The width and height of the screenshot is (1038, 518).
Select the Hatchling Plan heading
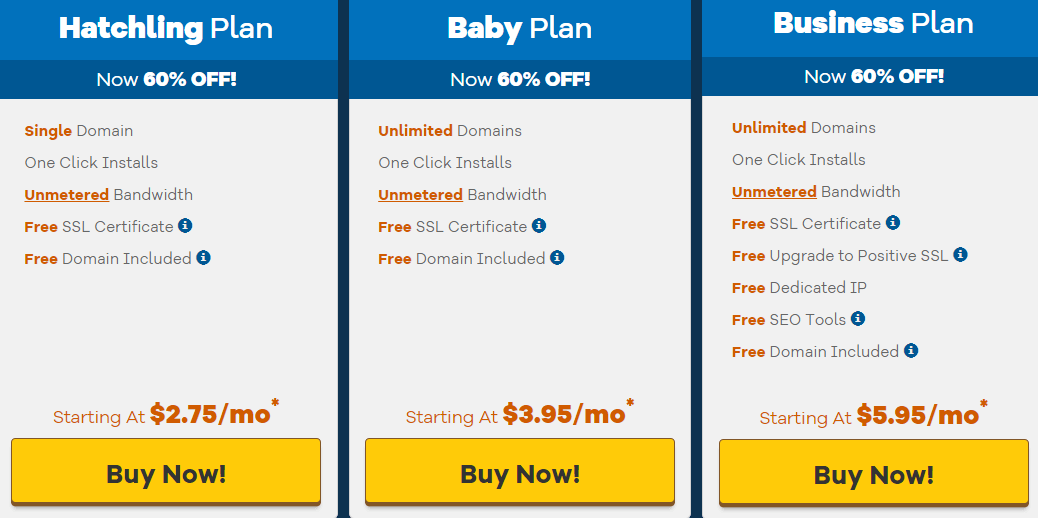pos(165,29)
